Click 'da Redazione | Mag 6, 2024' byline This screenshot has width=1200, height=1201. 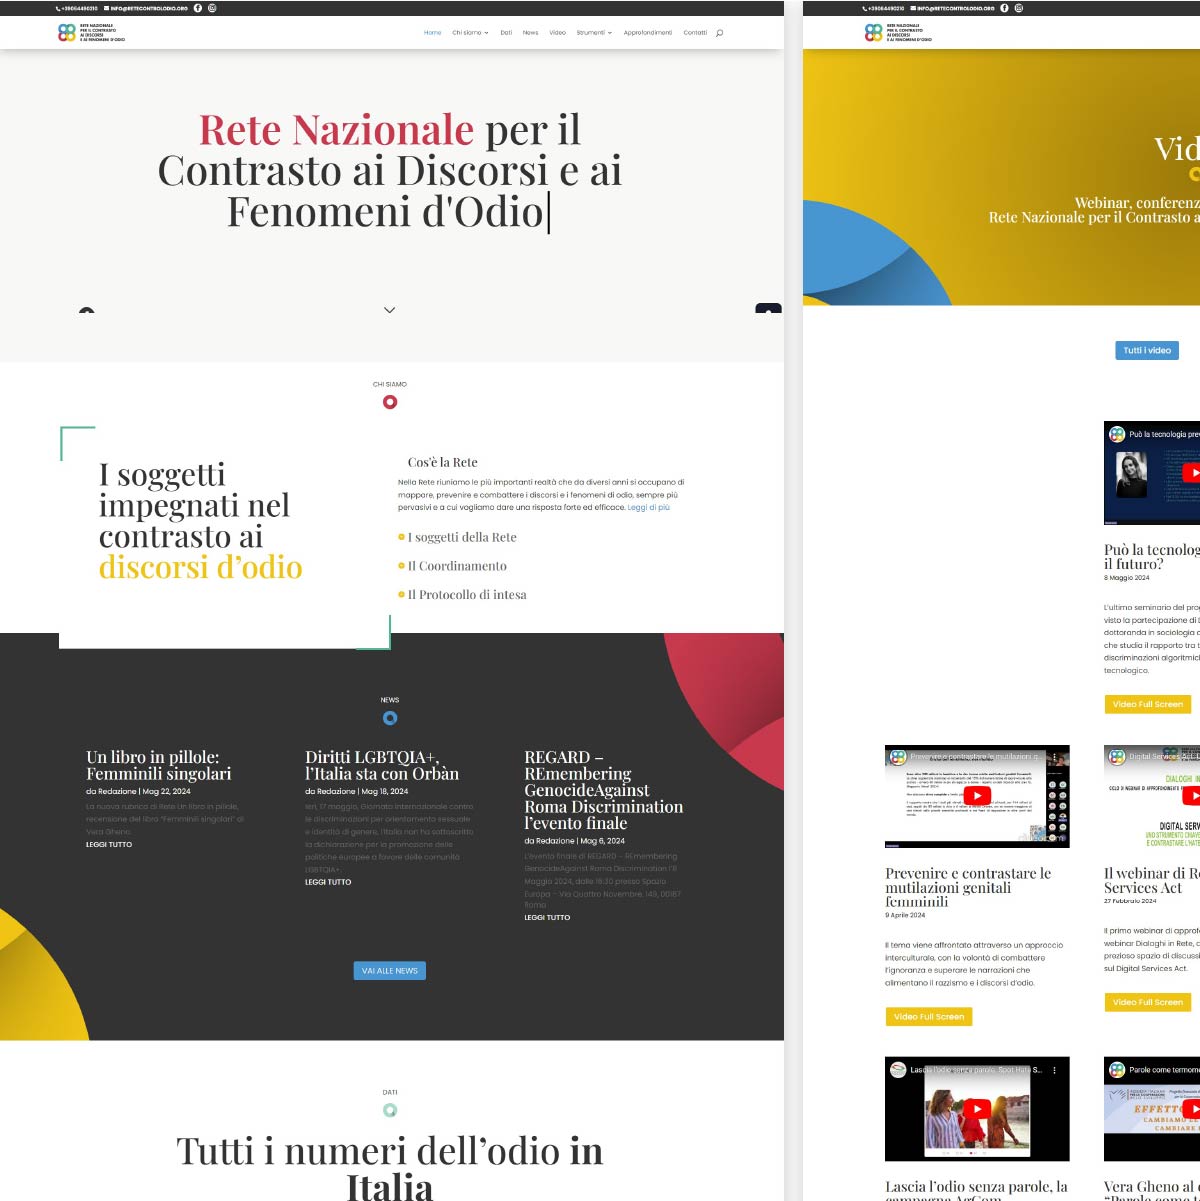tap(575, 841)
